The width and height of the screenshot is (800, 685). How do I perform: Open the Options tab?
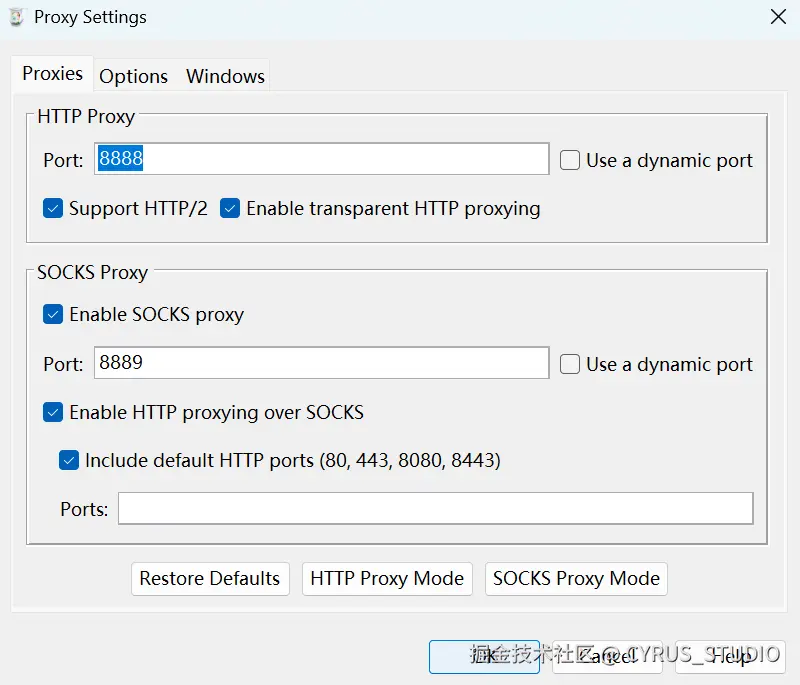(133, 76)
